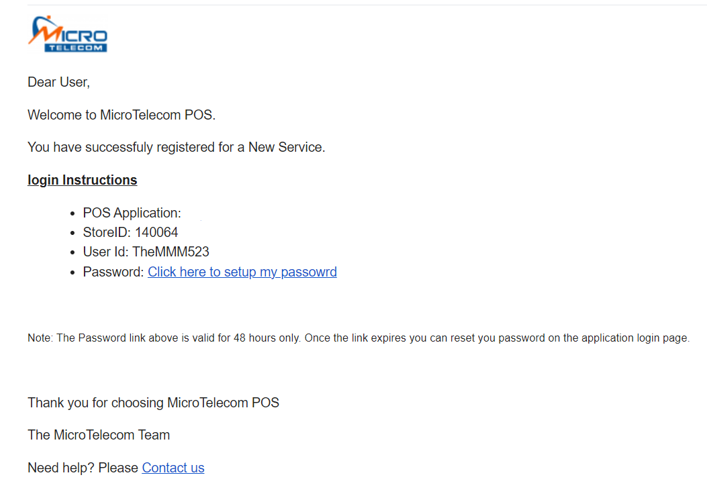Click the 'Note:' word in small print
The width and height of the screenshot is (707, 483).
point(41,338)
